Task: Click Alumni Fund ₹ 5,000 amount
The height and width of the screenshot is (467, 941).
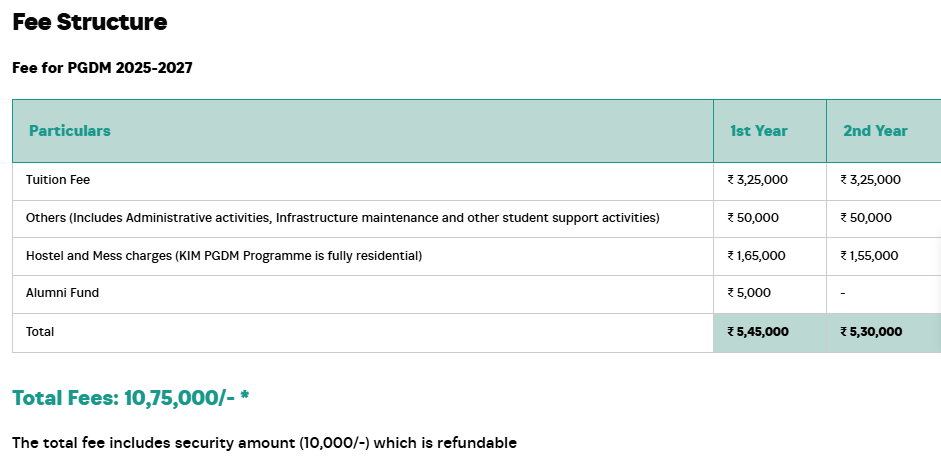Action: [x=749, y=293]
